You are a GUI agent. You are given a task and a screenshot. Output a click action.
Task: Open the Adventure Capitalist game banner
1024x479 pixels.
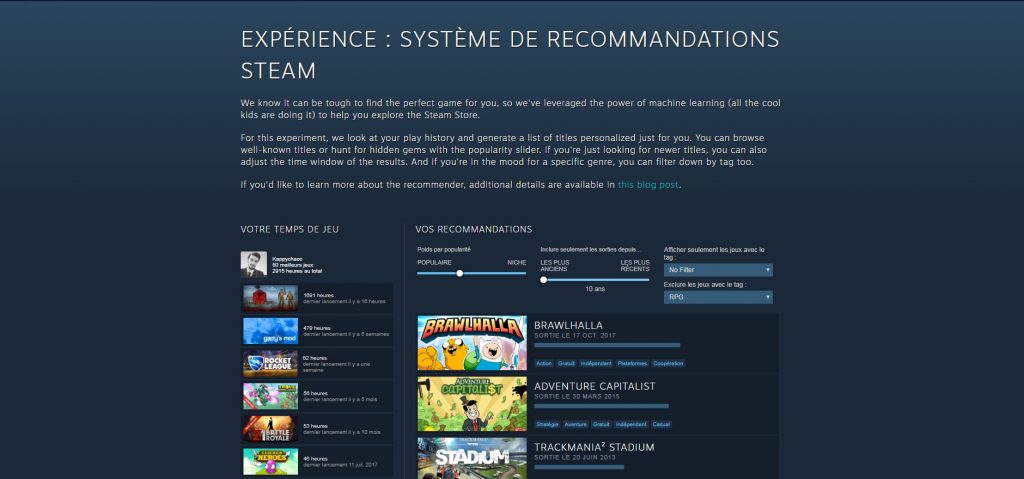click(x=472, y=404)
